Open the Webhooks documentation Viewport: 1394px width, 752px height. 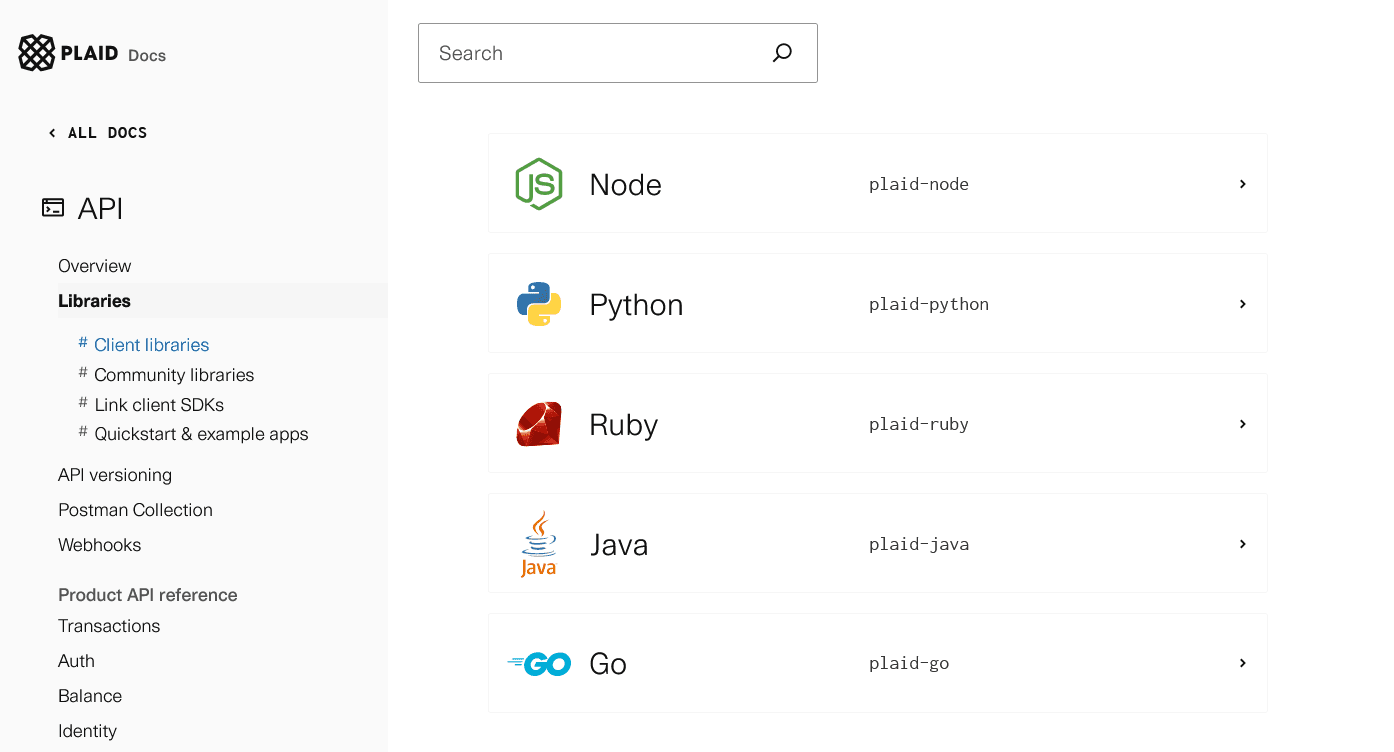coord(99,544)
